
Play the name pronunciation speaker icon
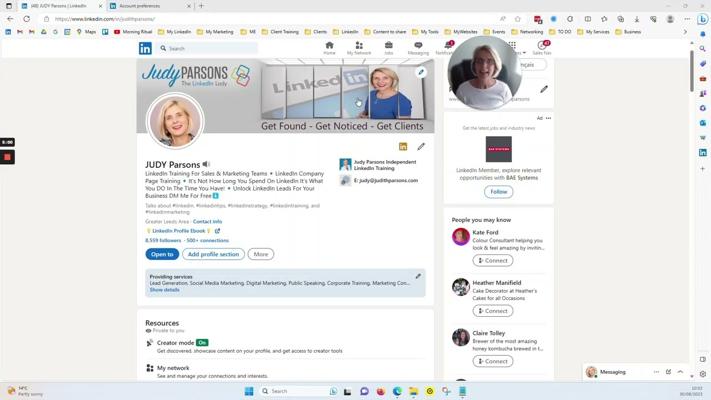[206, 164]
